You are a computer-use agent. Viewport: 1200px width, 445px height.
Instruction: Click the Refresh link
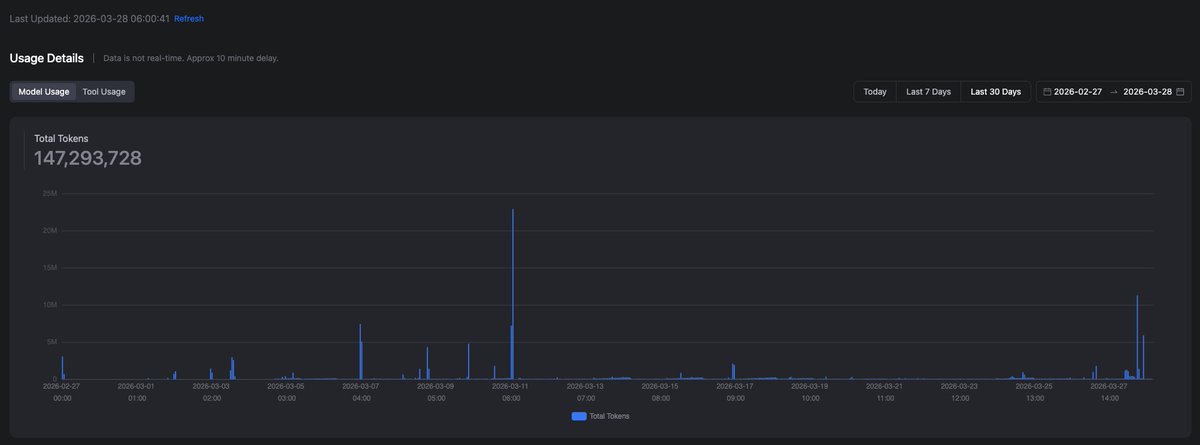(x=189, y=18)
